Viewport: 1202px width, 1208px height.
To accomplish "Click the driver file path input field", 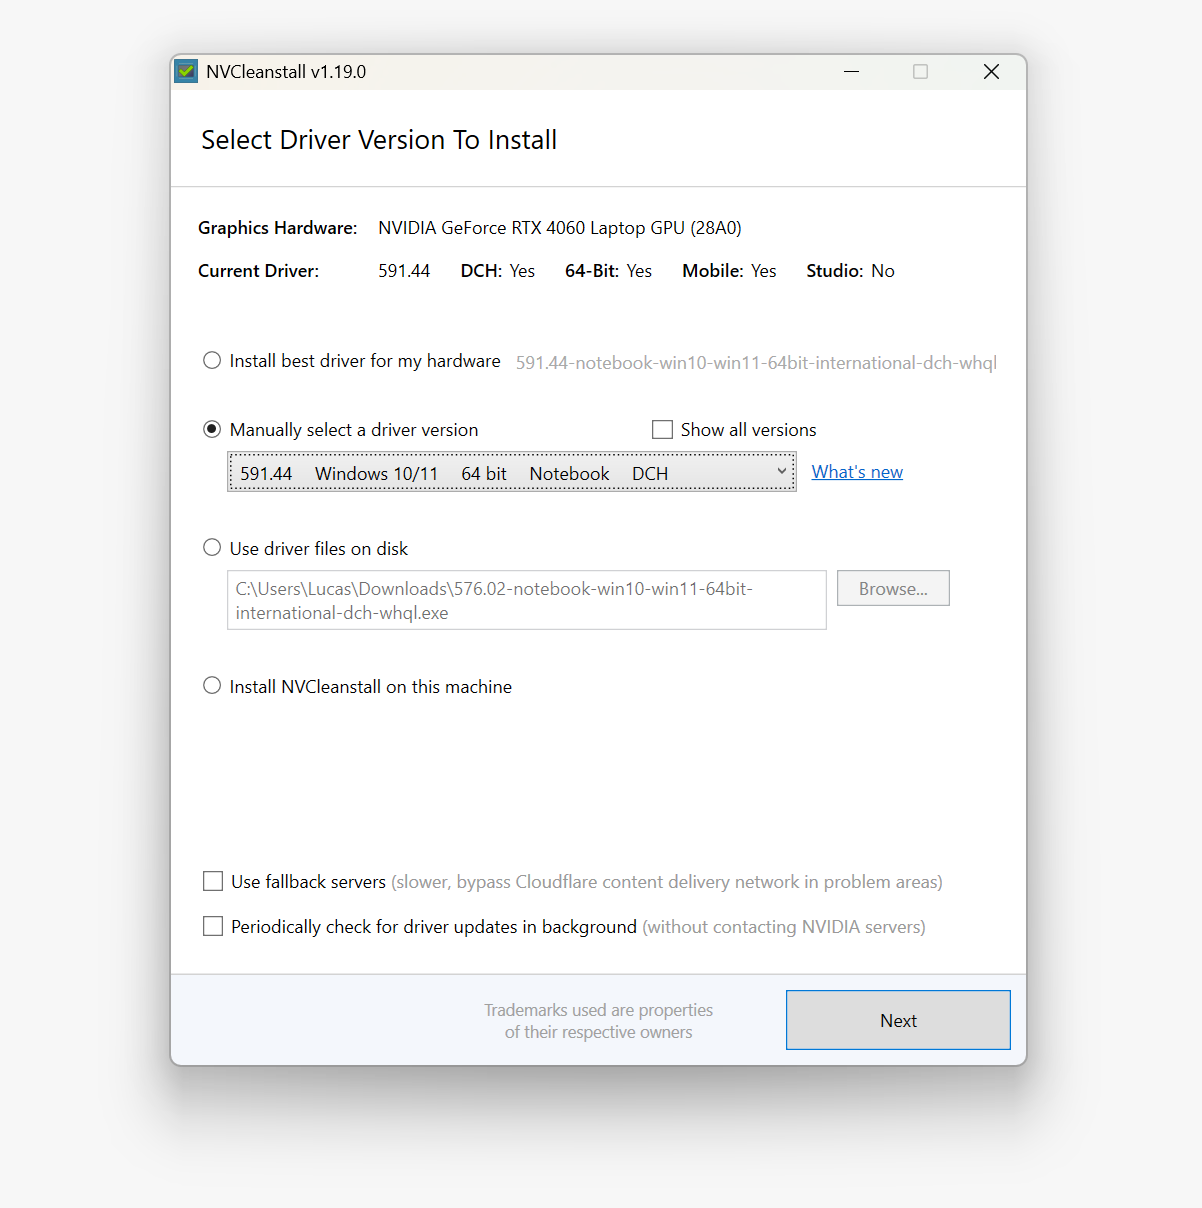I will coord(527,600).
